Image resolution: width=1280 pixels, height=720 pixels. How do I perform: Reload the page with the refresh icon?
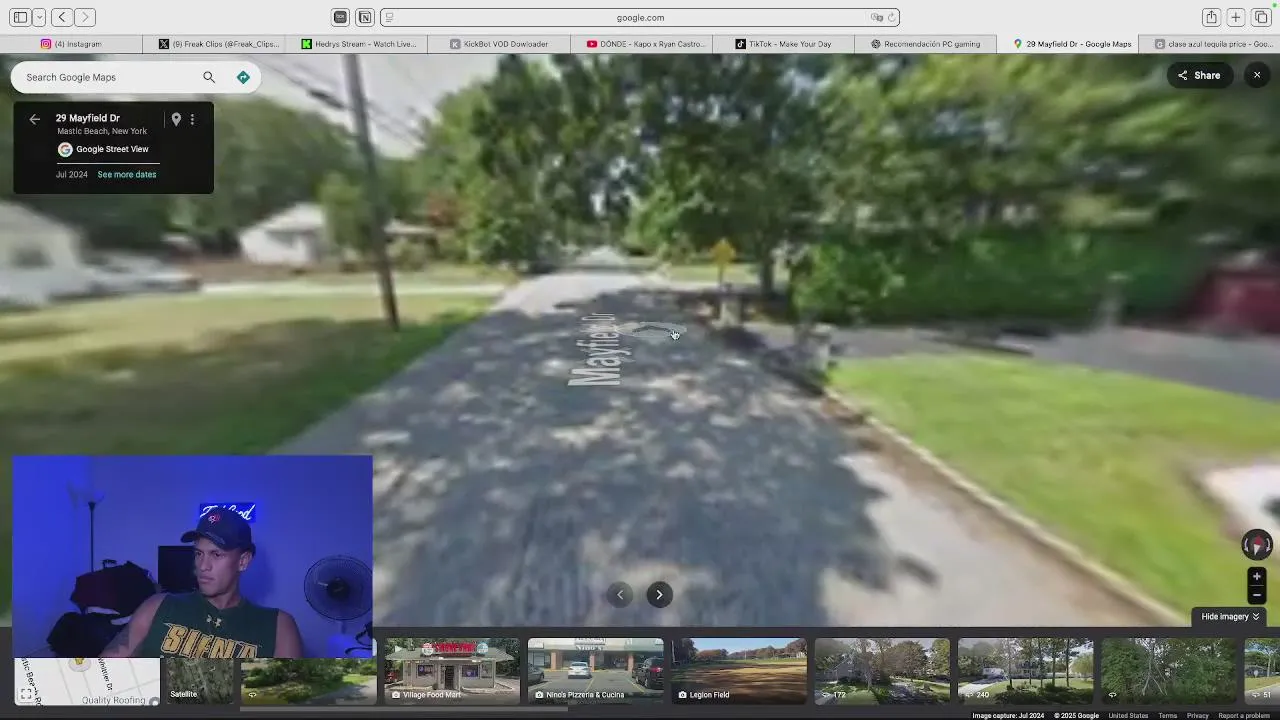pos(891,17)
